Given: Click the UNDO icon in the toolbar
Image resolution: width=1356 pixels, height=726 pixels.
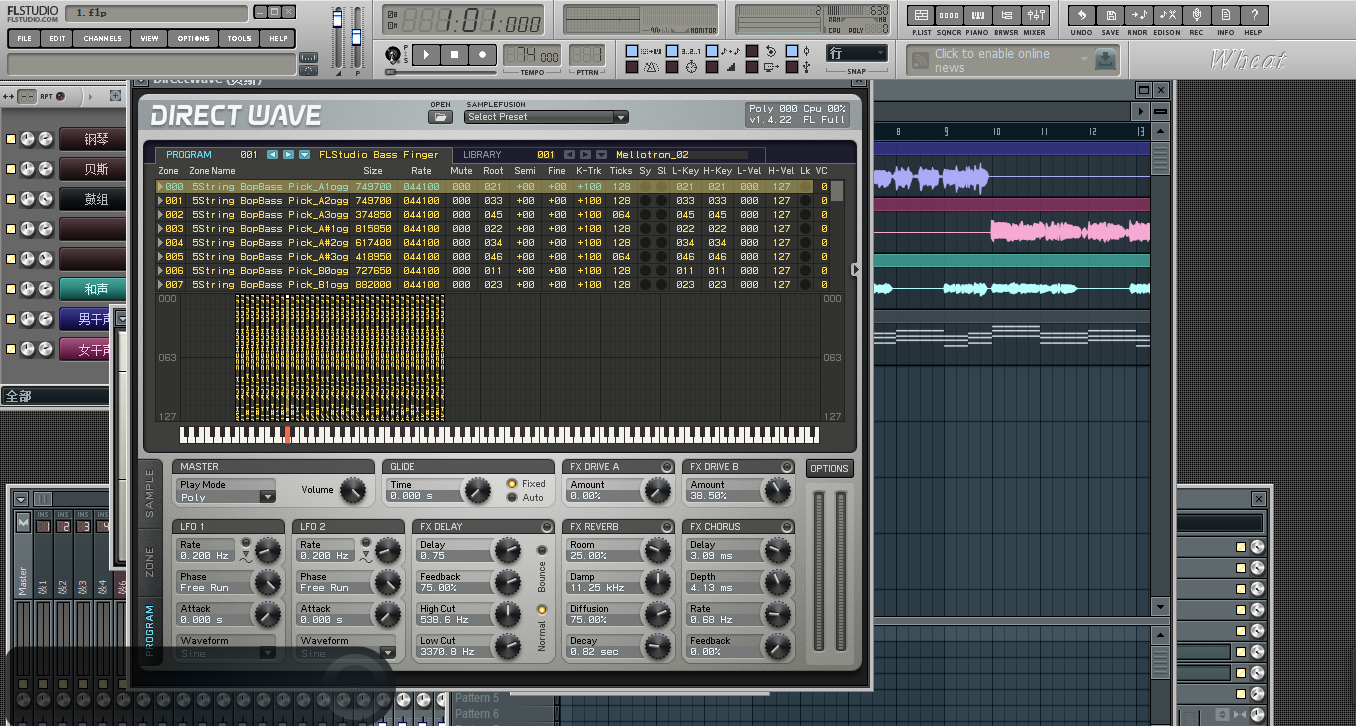Looking at the screenshot, I should [x=1082, y=15].
